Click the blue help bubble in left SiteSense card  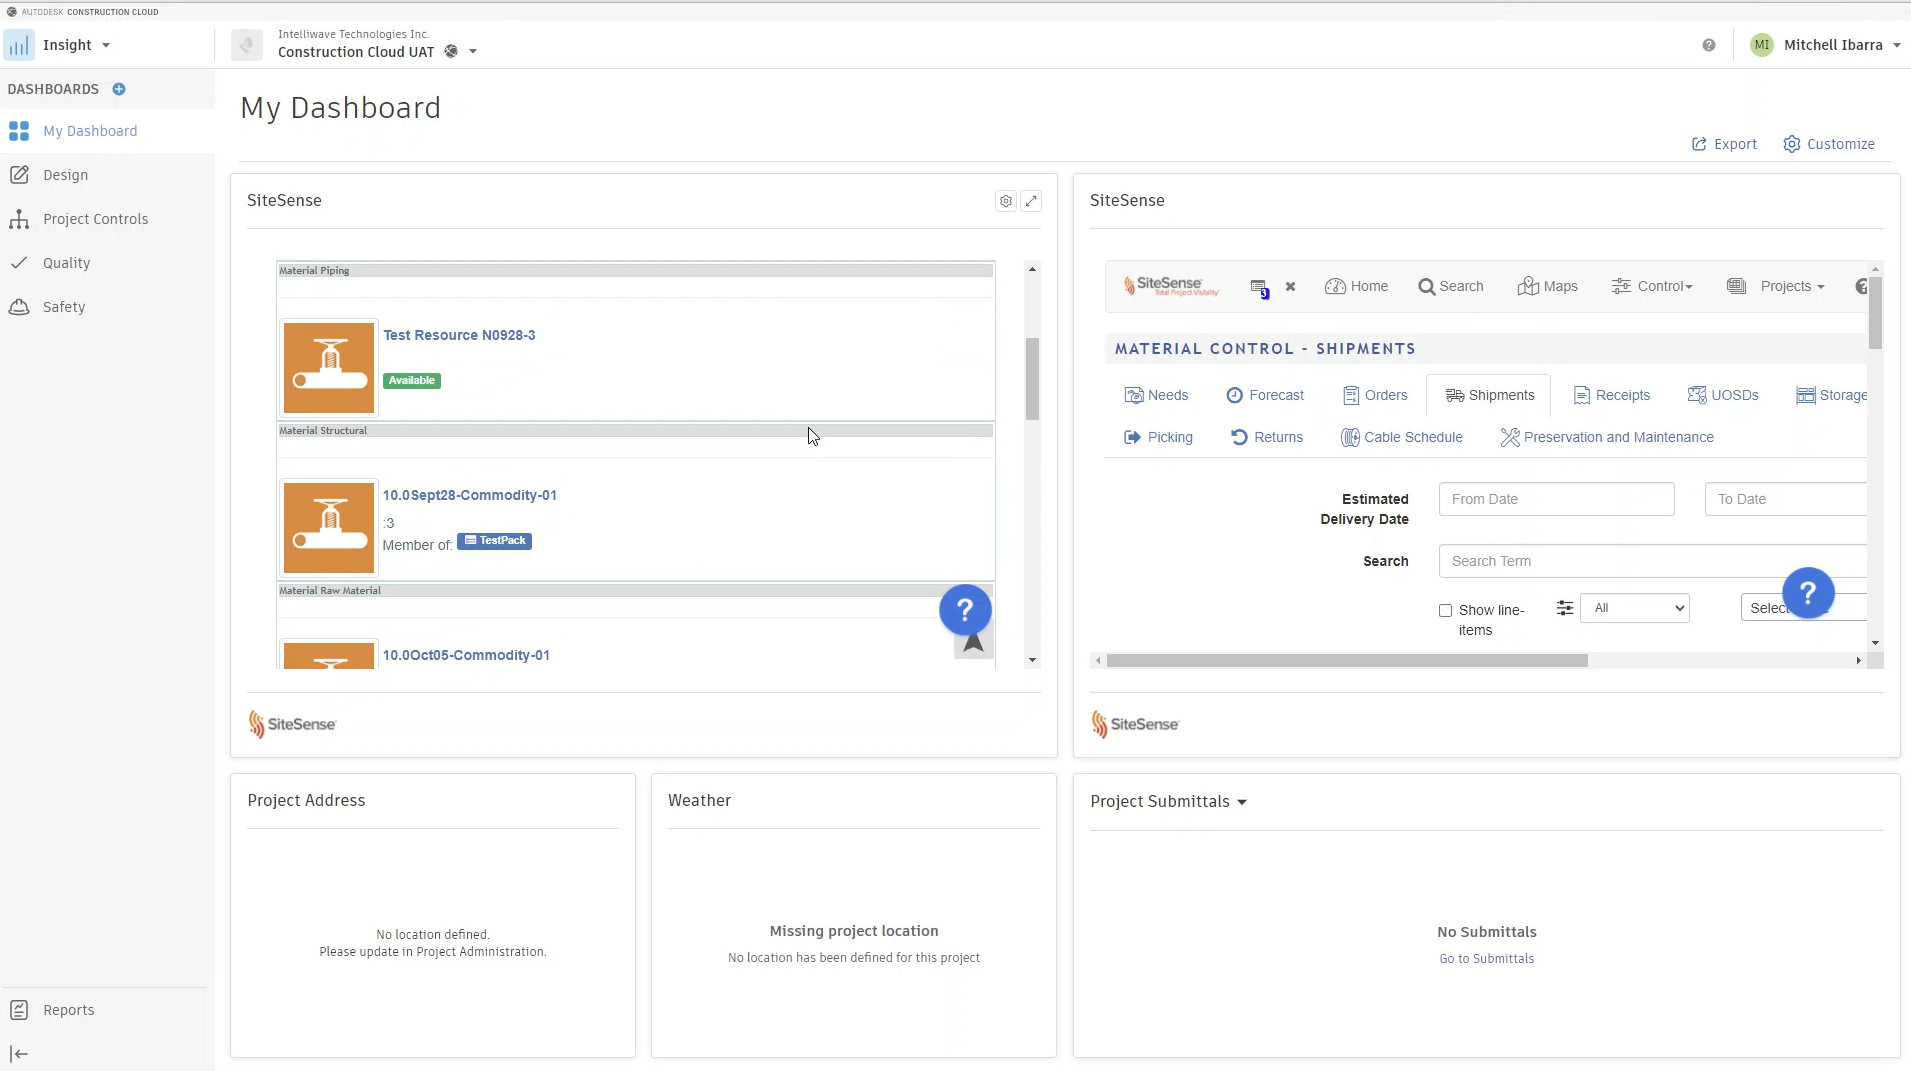[x=965, y=610]
